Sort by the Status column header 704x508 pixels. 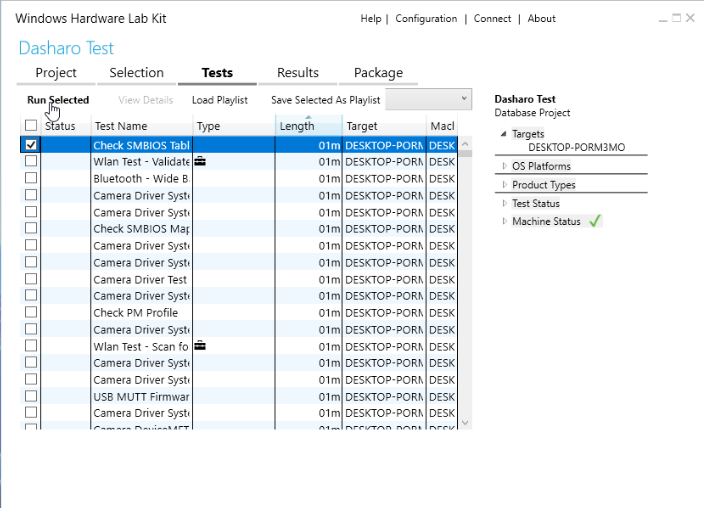[66, 126]
